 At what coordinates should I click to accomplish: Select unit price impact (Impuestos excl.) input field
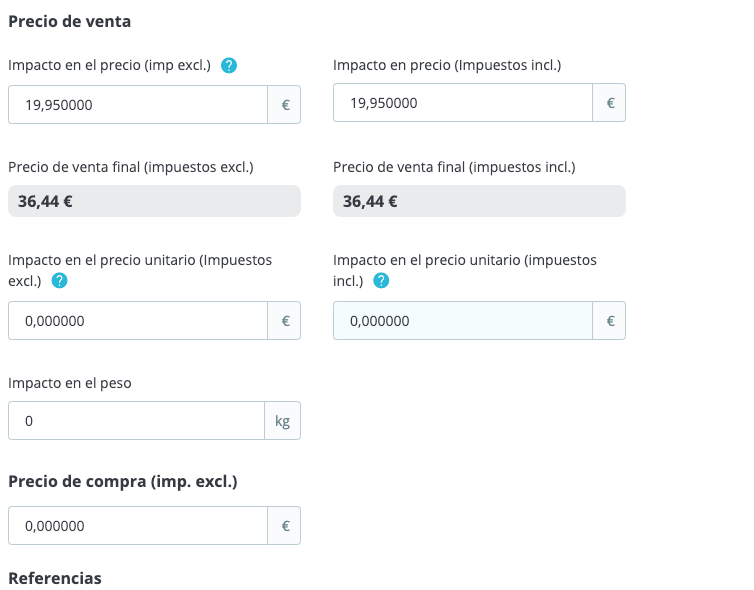pos(138,321)
